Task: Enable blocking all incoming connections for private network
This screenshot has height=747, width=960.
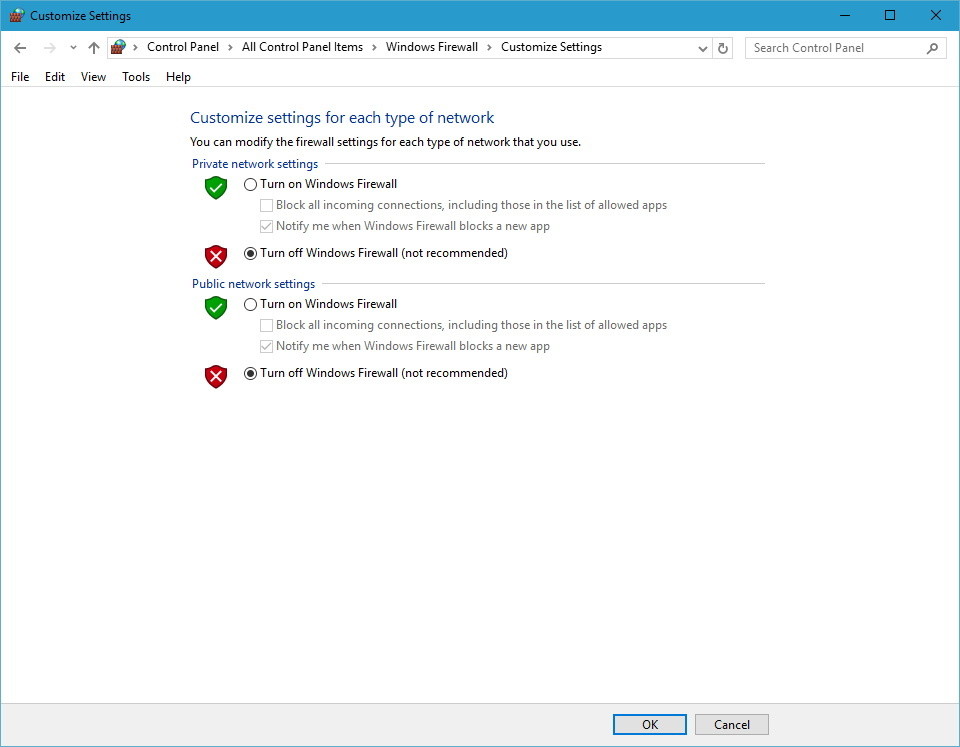Action: [266, 205]
